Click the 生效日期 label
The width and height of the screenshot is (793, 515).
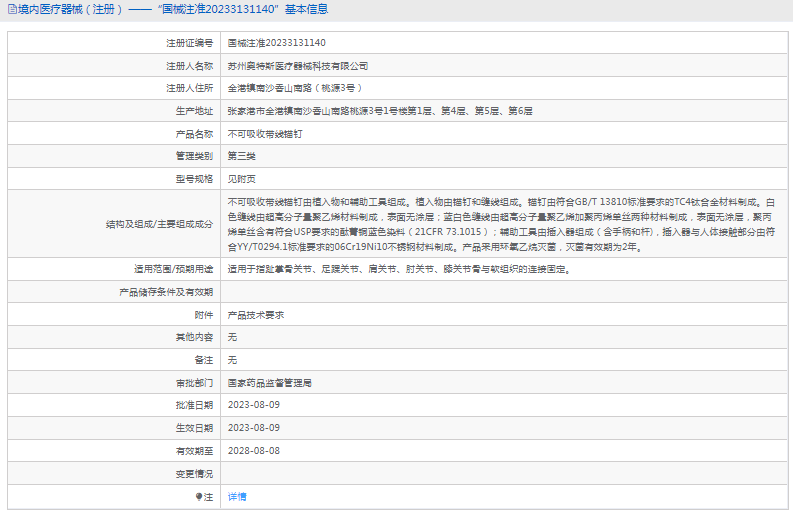(194, 428)
